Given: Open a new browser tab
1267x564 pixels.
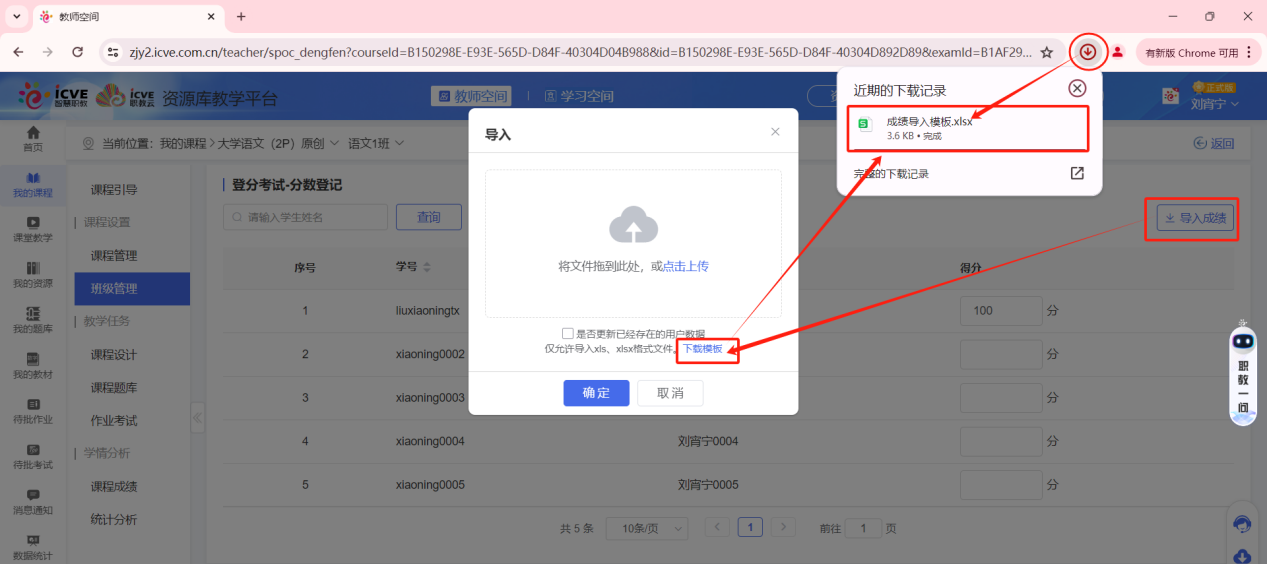Looking at the screenshot, I should click(241, 17).
